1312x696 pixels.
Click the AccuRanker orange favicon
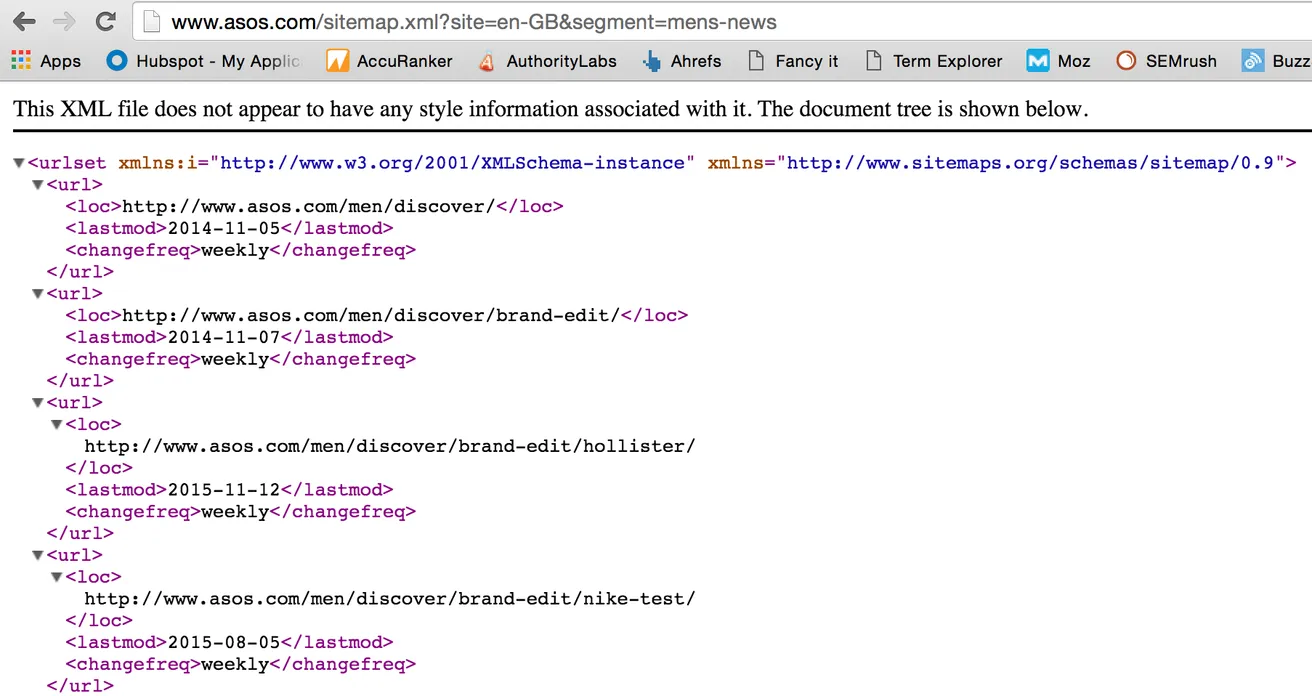(337, 61)
